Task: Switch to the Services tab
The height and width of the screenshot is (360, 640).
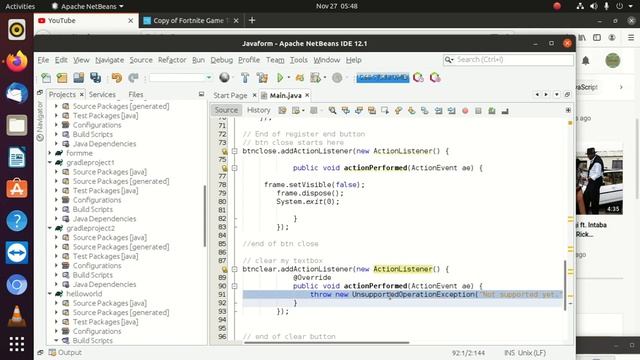Action: [x=102, y=94]
